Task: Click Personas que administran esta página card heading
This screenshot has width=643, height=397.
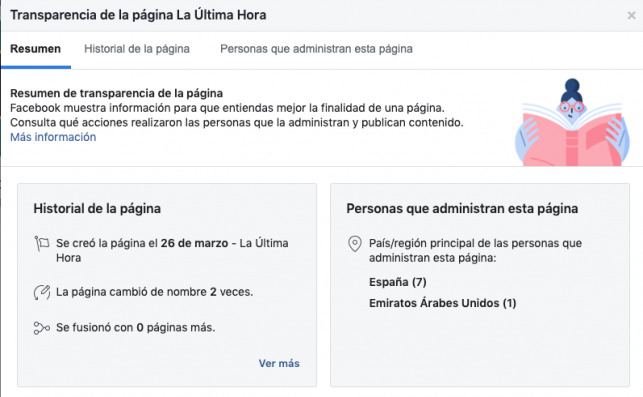Action: 462,209
